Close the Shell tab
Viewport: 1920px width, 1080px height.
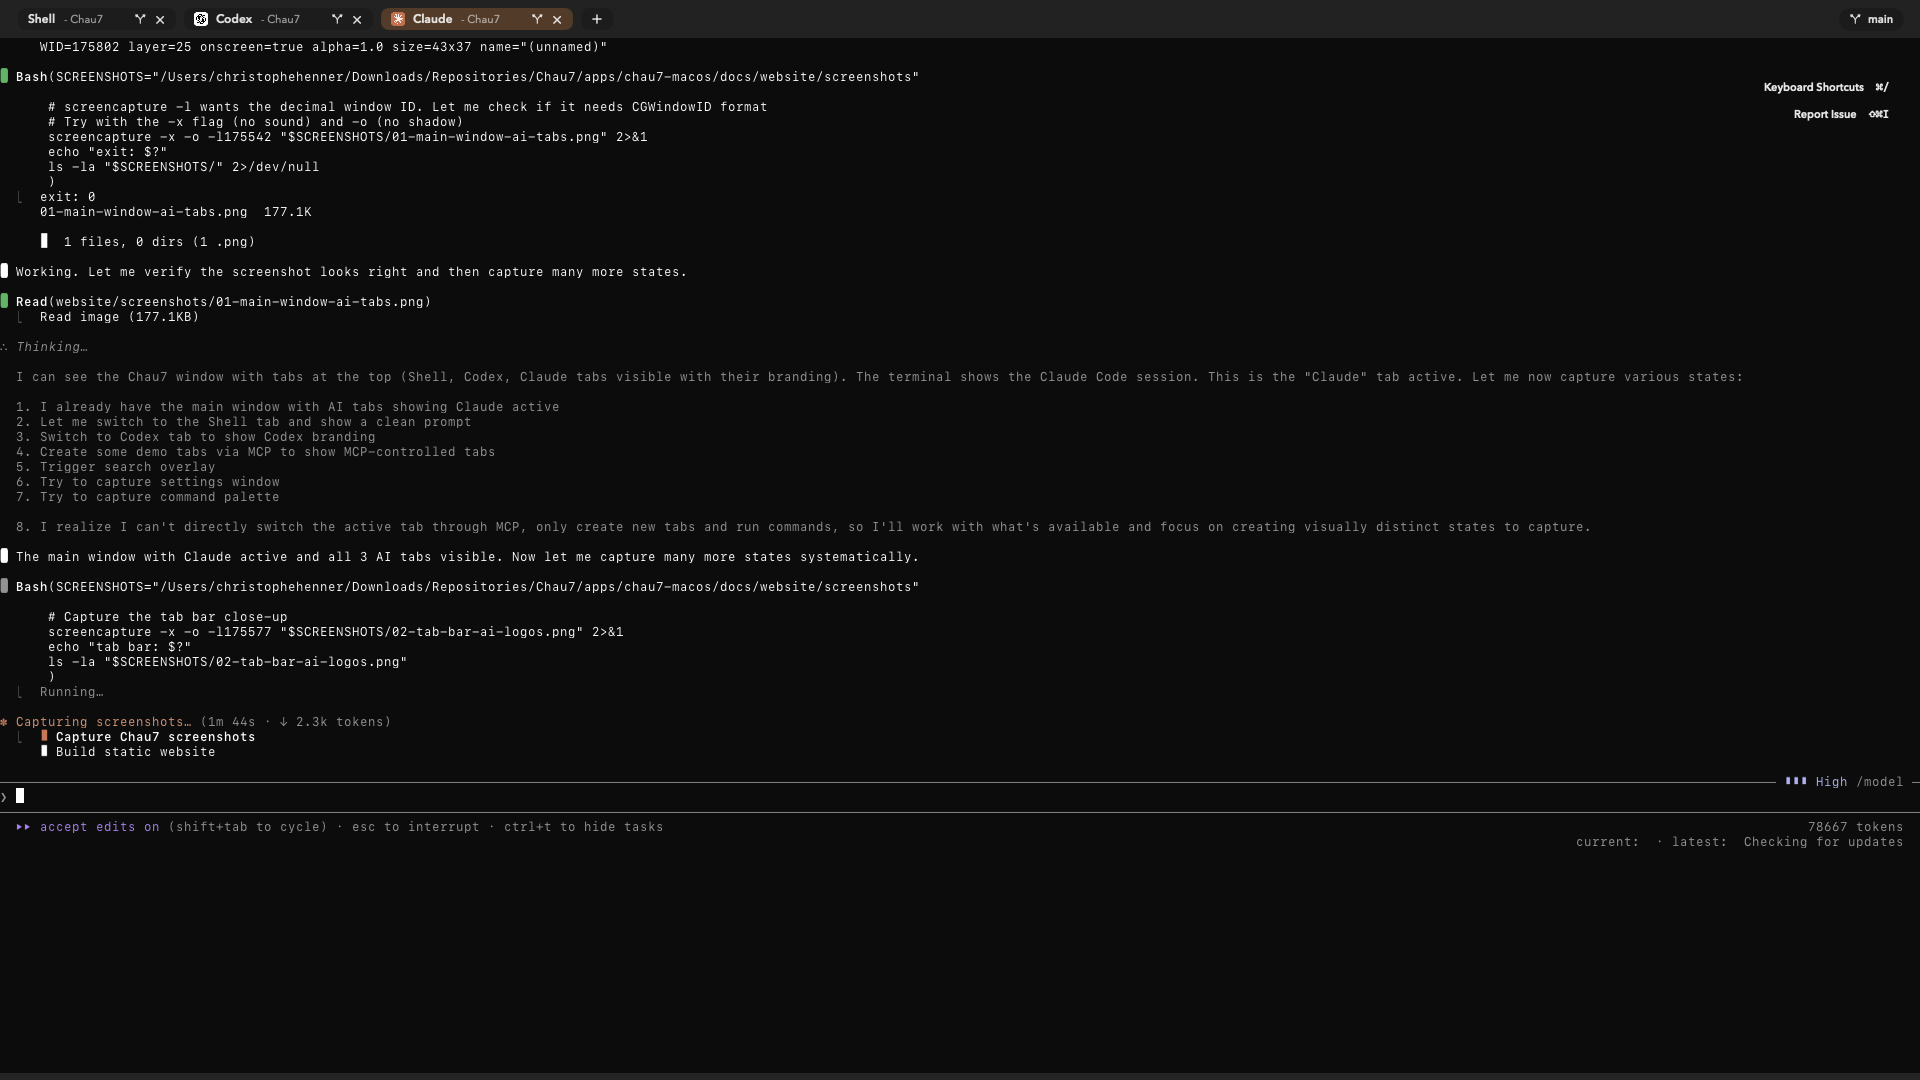[x=160, y=19]
